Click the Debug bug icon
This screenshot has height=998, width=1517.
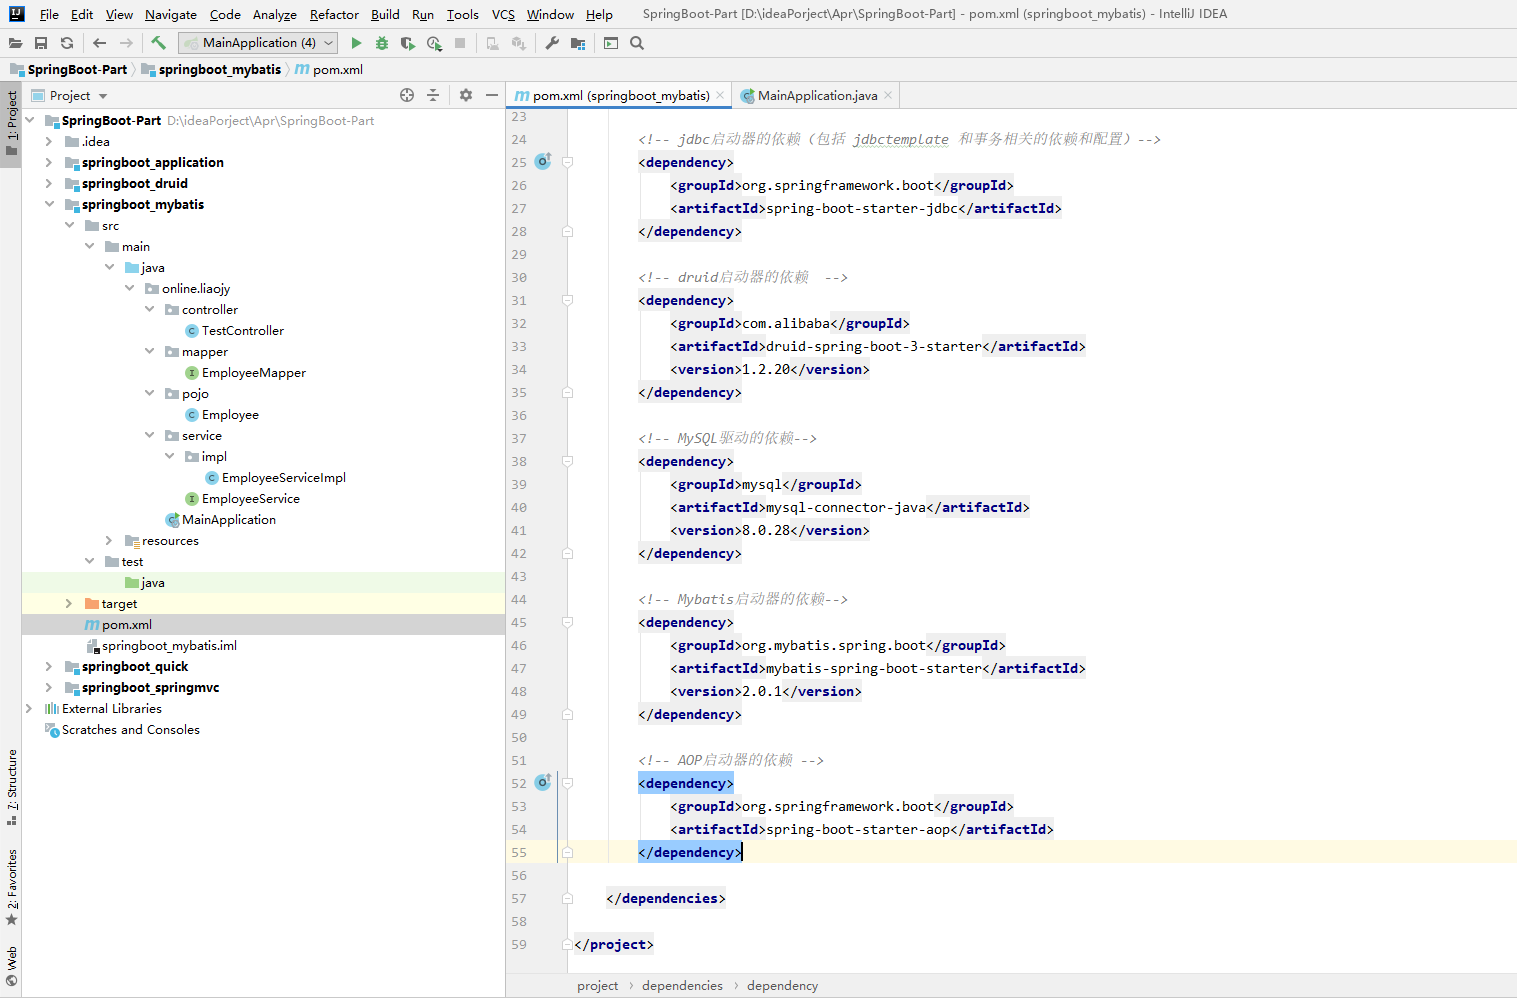(x=382, y=43)
